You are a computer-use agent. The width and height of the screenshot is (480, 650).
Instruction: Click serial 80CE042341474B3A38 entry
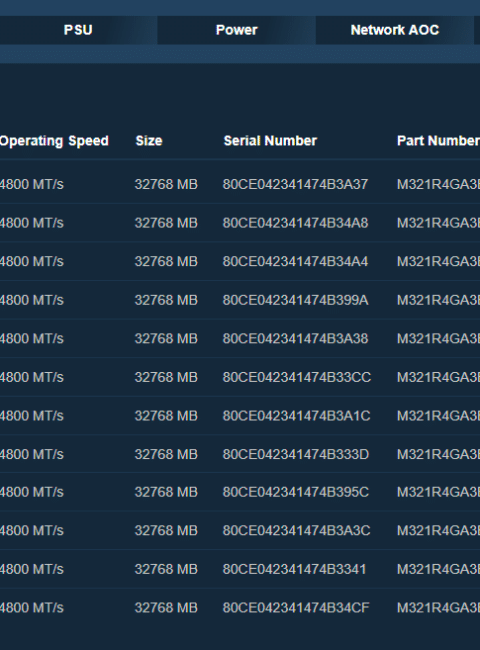coord(295,339)
